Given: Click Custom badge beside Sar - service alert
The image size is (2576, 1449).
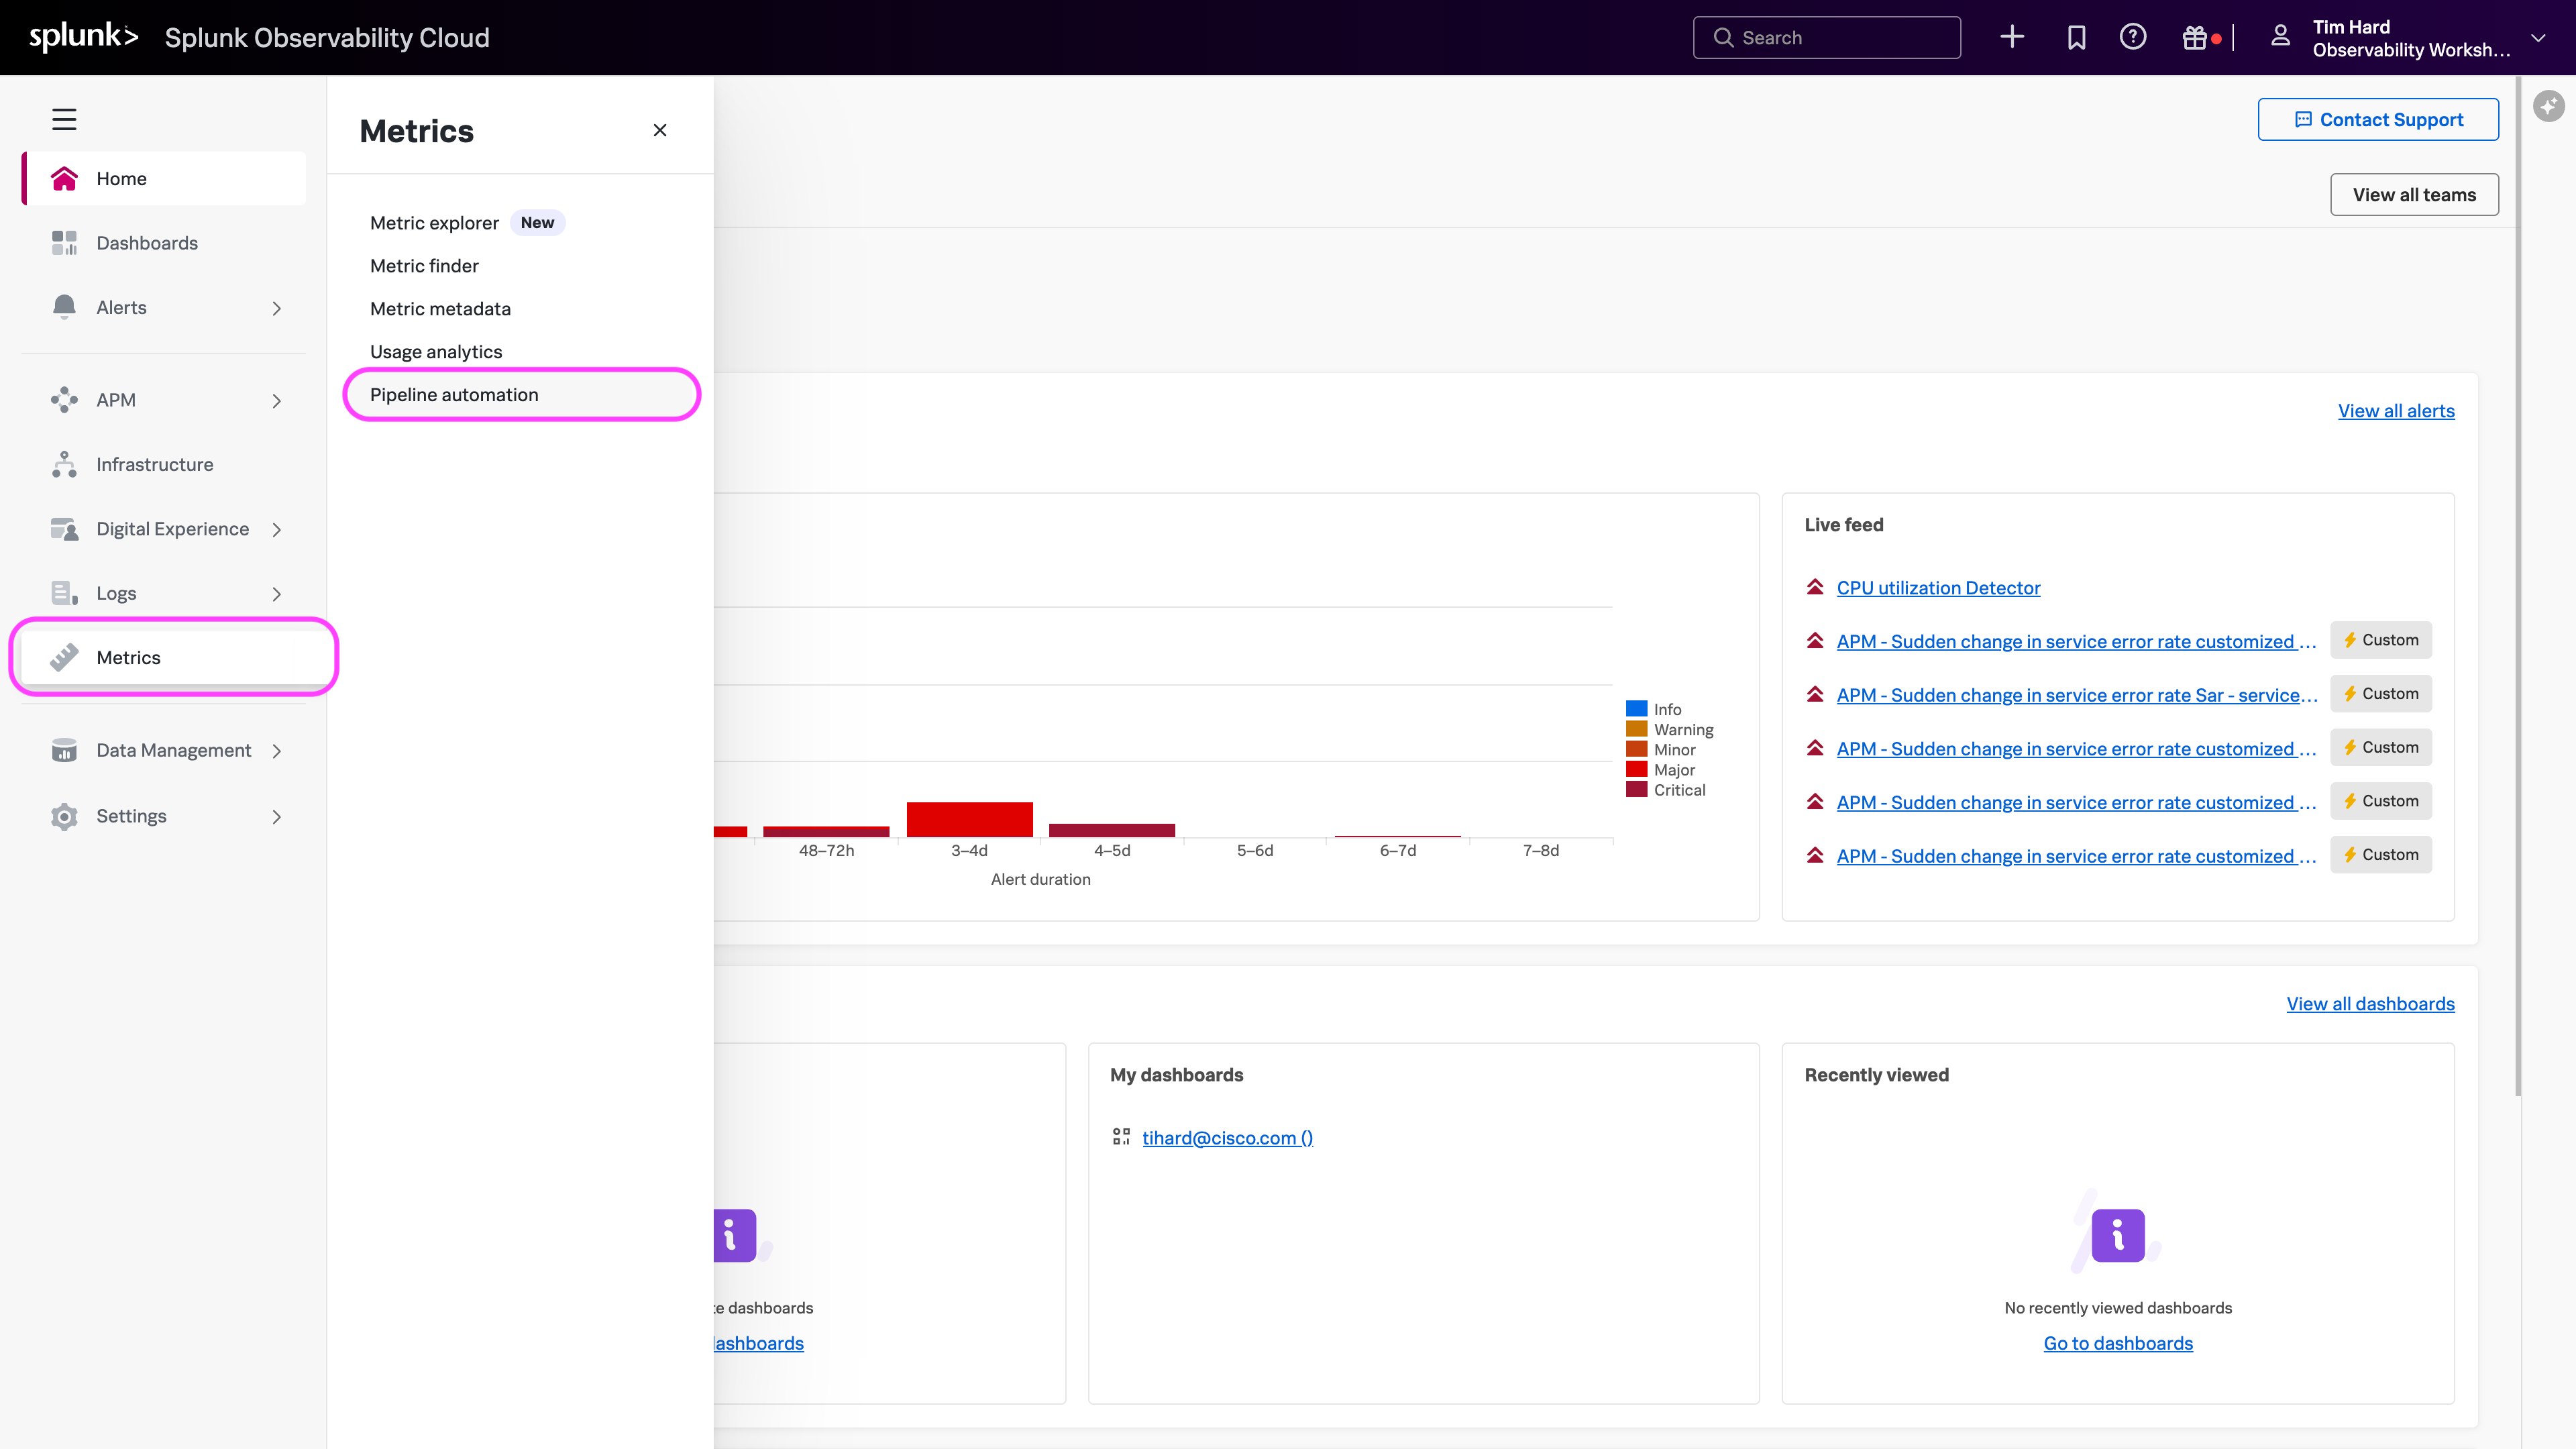Looking at the screenshot, I should tap(2380, 693).
